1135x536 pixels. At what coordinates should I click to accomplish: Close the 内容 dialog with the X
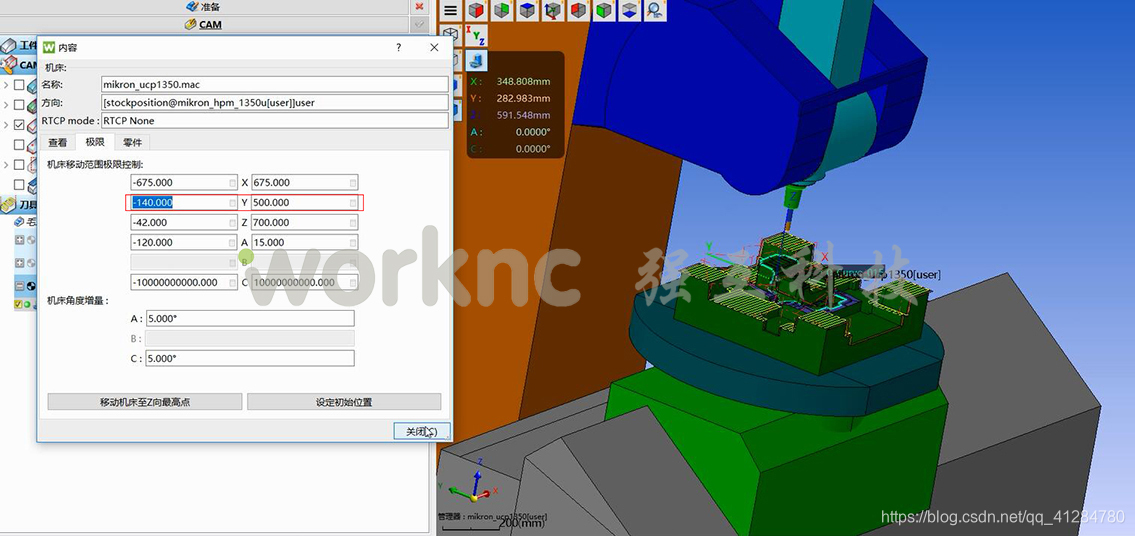tap(434, 47)
